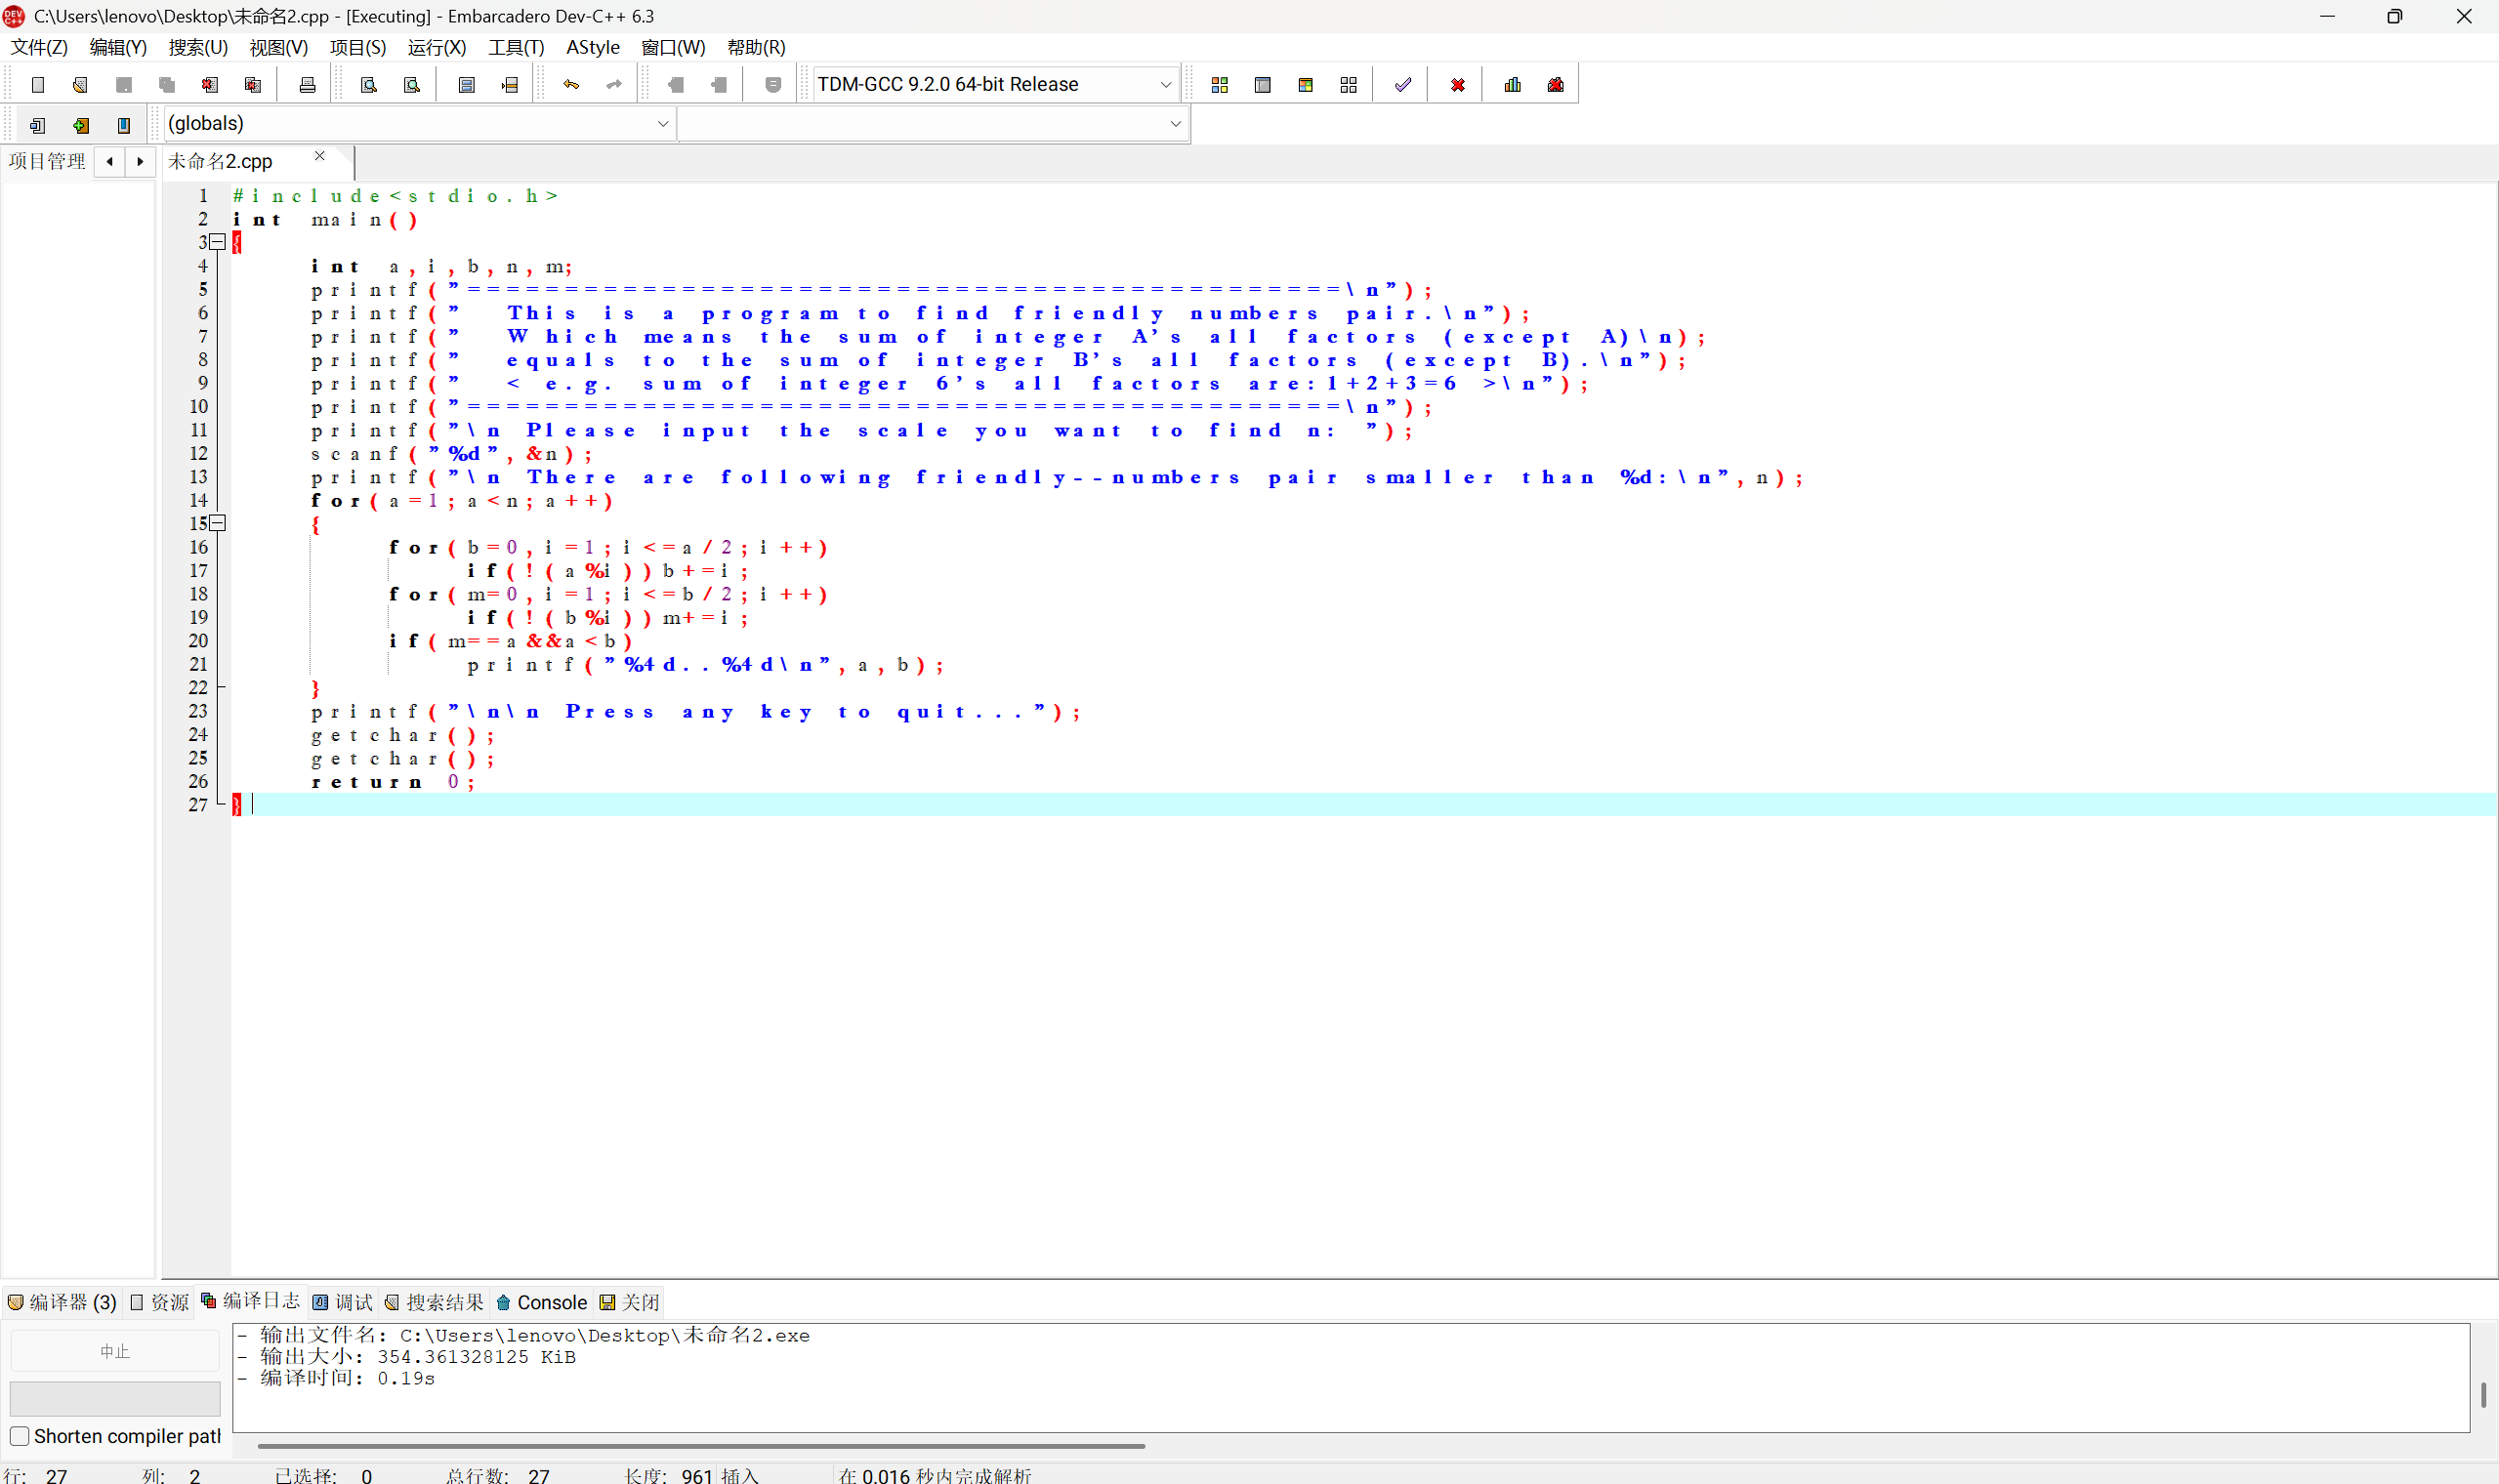Click the Undo arrow icon
This screenshot has width=2499, height=1484.
571,85
